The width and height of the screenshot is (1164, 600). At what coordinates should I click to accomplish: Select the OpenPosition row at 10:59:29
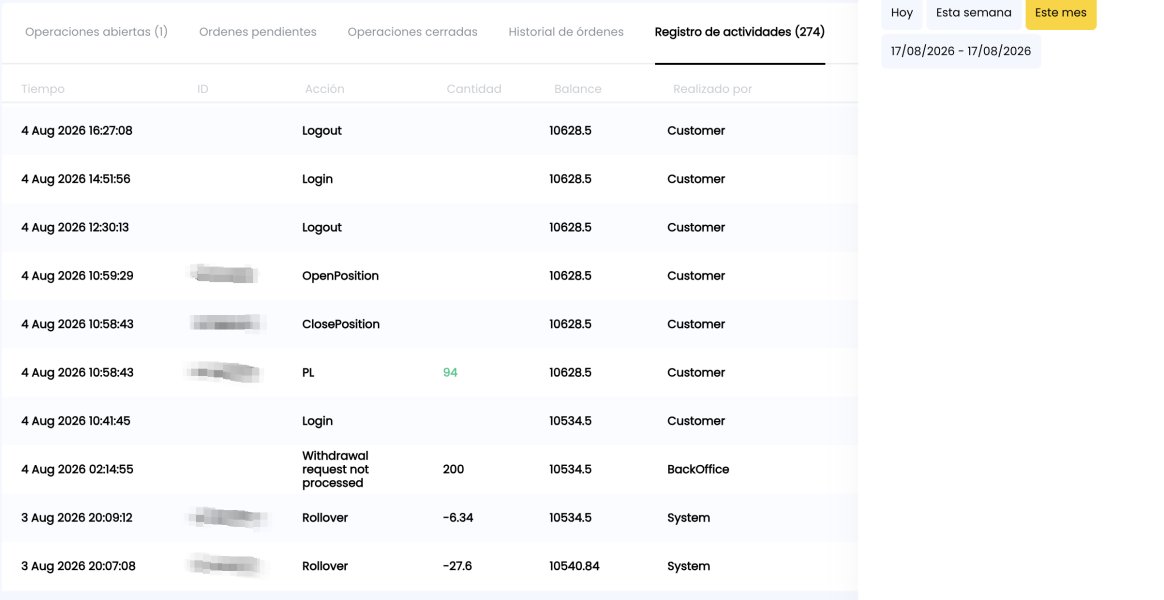429,275
